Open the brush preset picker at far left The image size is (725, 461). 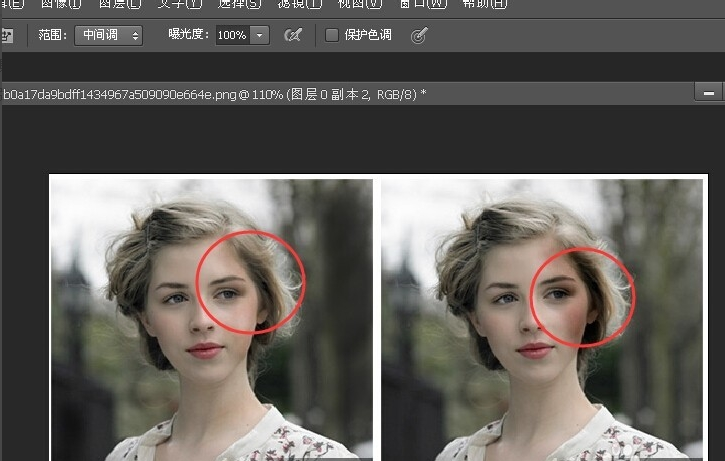coord(6,35)
